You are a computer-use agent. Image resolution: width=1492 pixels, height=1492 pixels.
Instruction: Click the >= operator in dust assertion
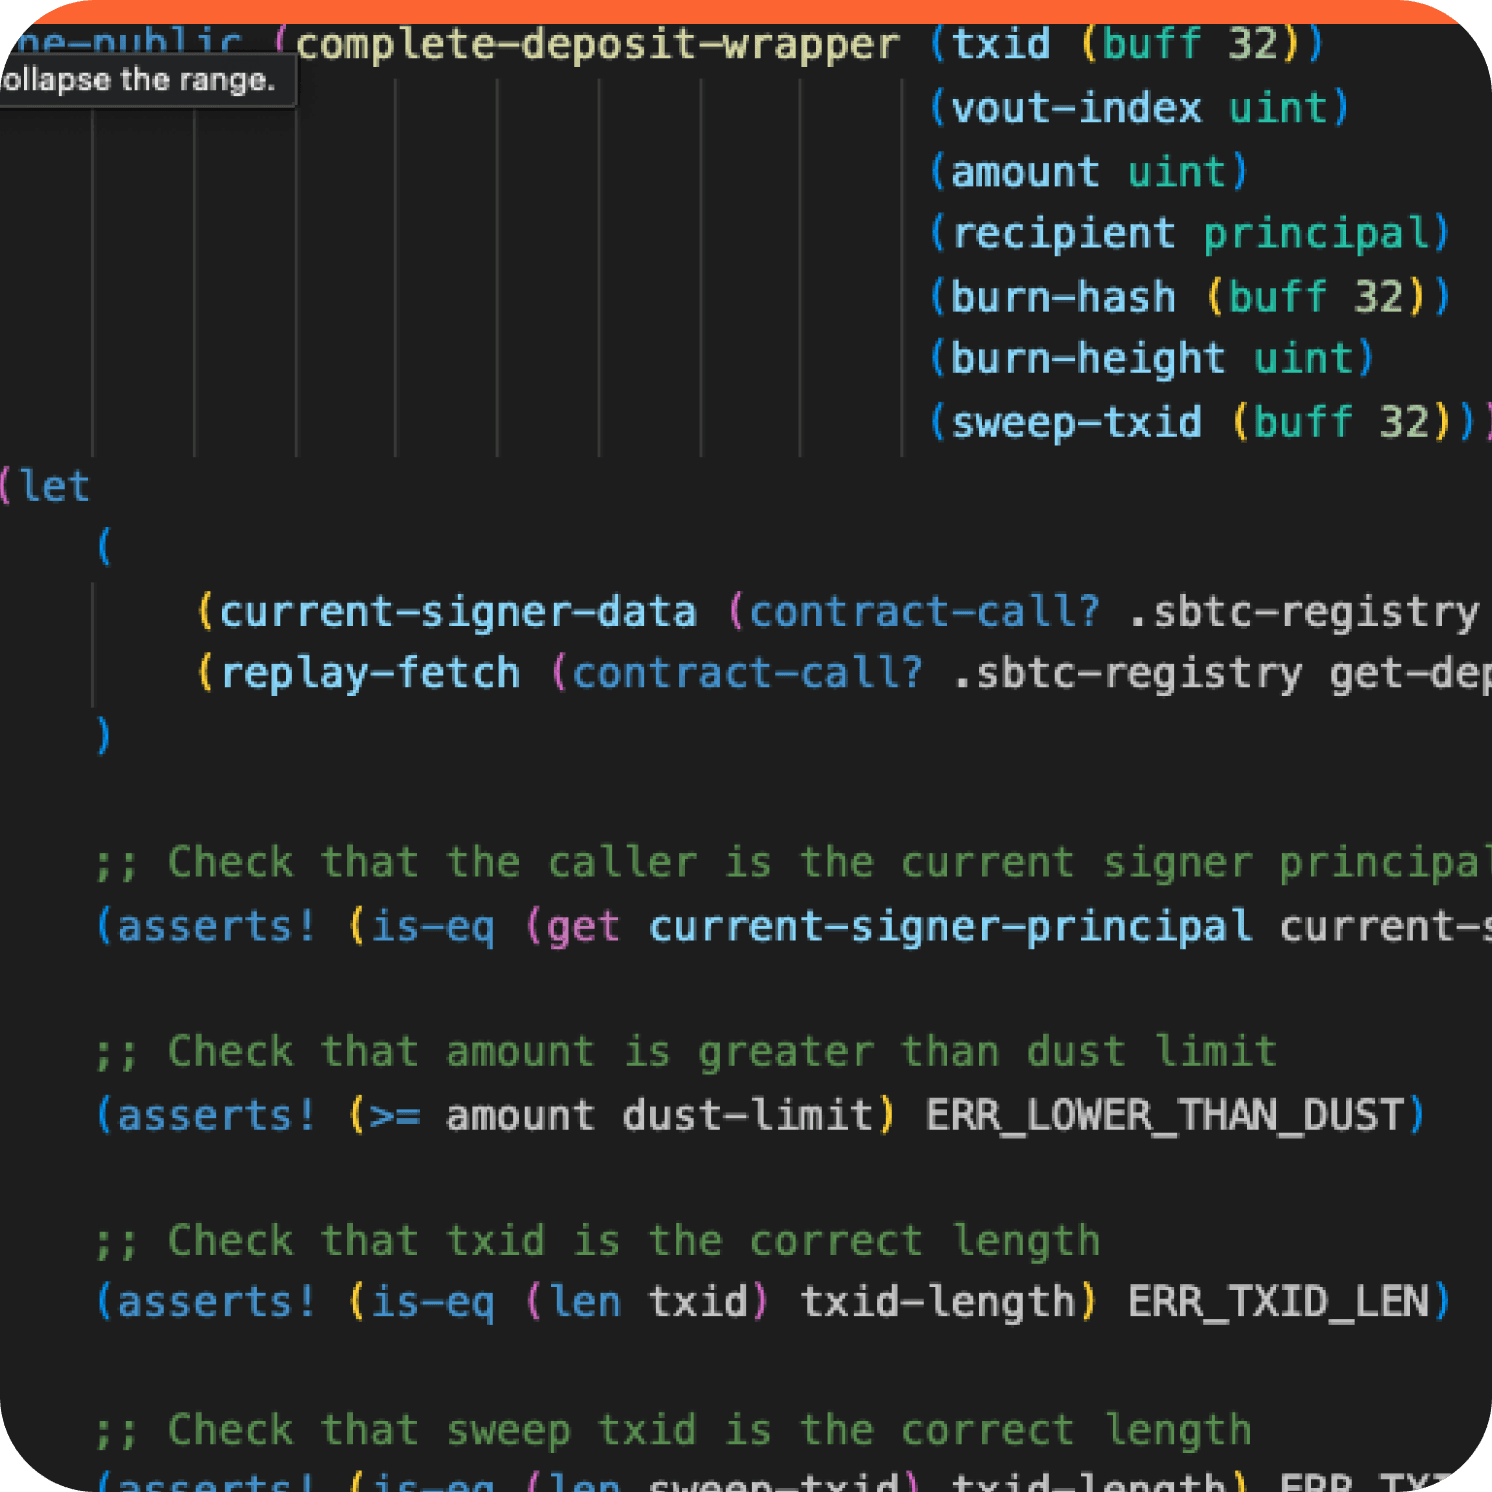(x=394, y=1116)
